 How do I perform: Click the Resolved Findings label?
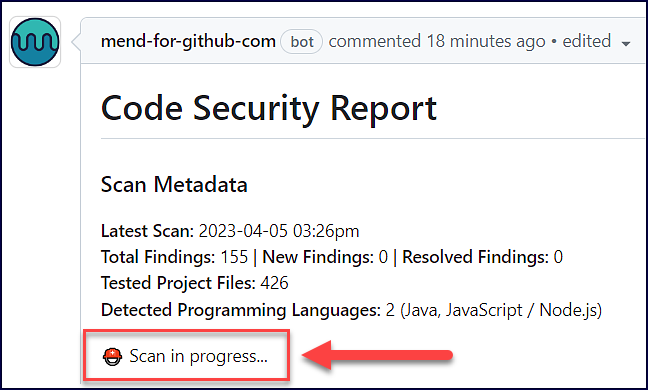click(x=475, y=257)
